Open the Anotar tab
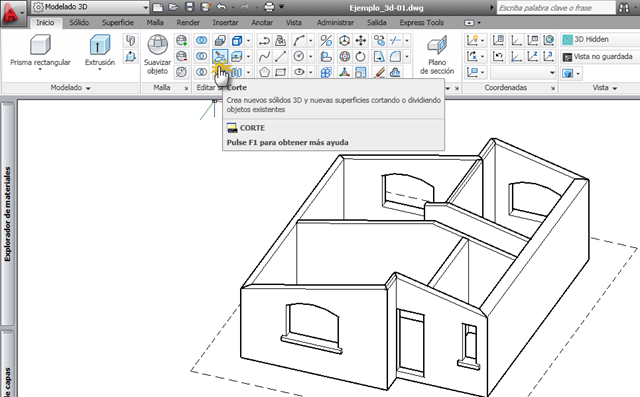The image size is (640, 397). click(262, 23)
